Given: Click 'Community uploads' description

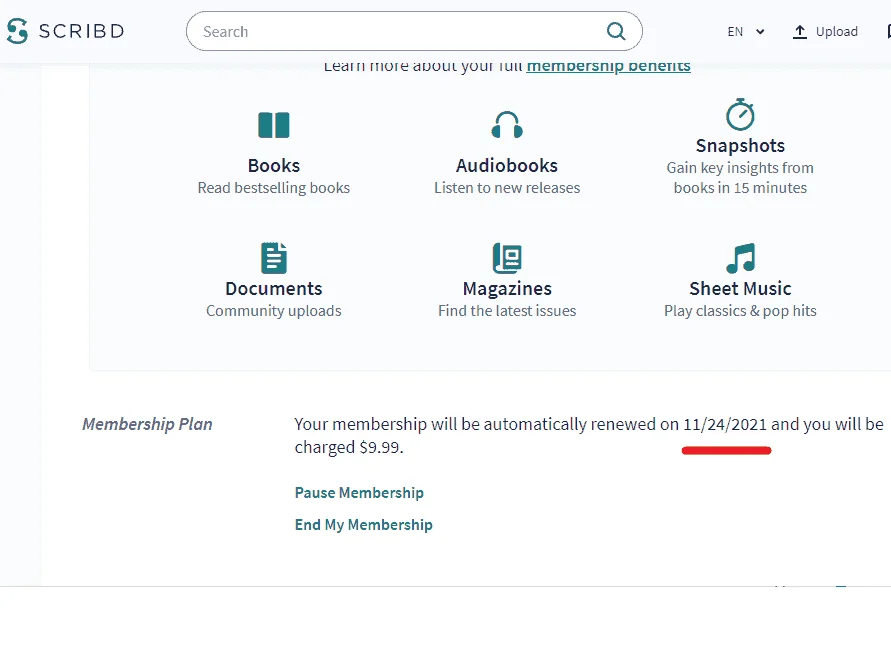Looking at the screenshot, I should click(274, 311).
